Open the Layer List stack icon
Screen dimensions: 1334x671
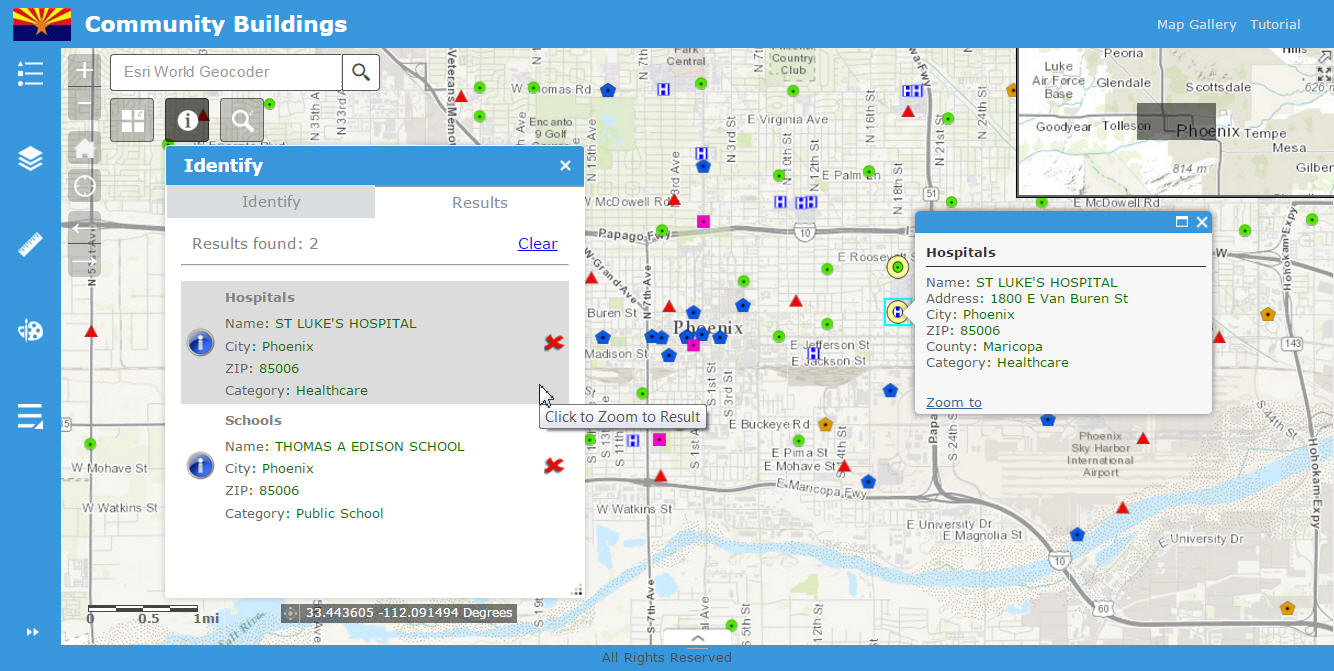pos(30,159)
